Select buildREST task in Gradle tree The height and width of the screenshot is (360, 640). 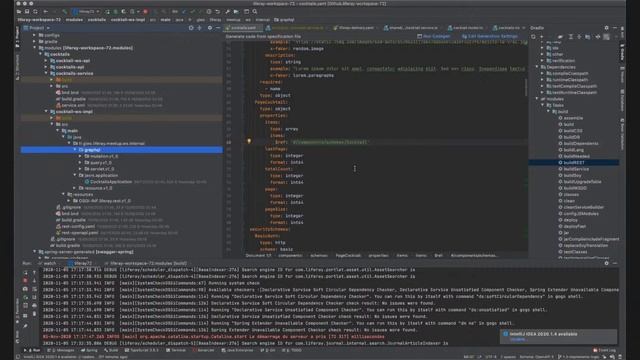pyautogui.click(x=574, y=162)
